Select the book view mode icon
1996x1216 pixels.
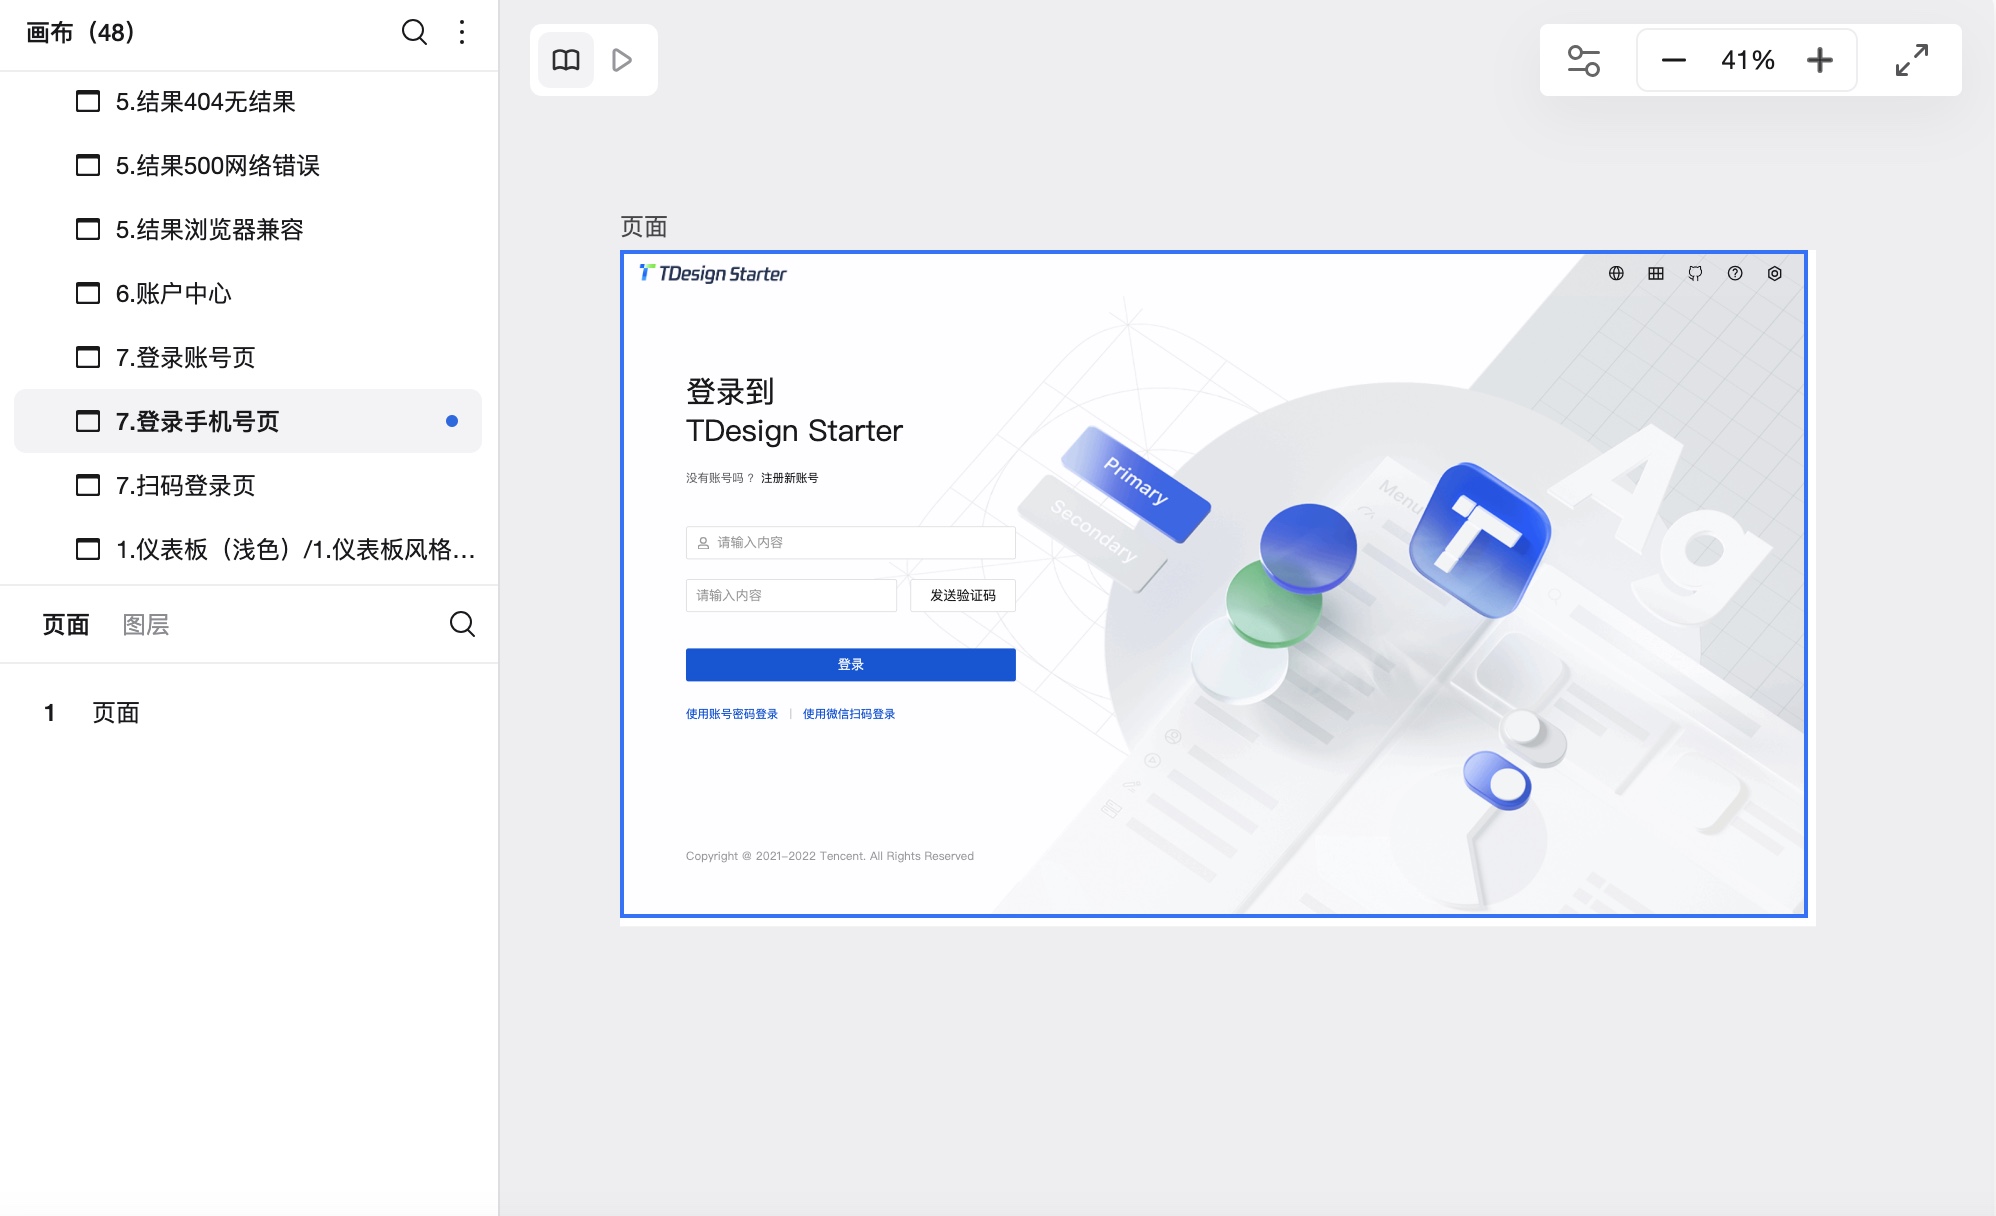pyautogui.click(x=566, y=60)
